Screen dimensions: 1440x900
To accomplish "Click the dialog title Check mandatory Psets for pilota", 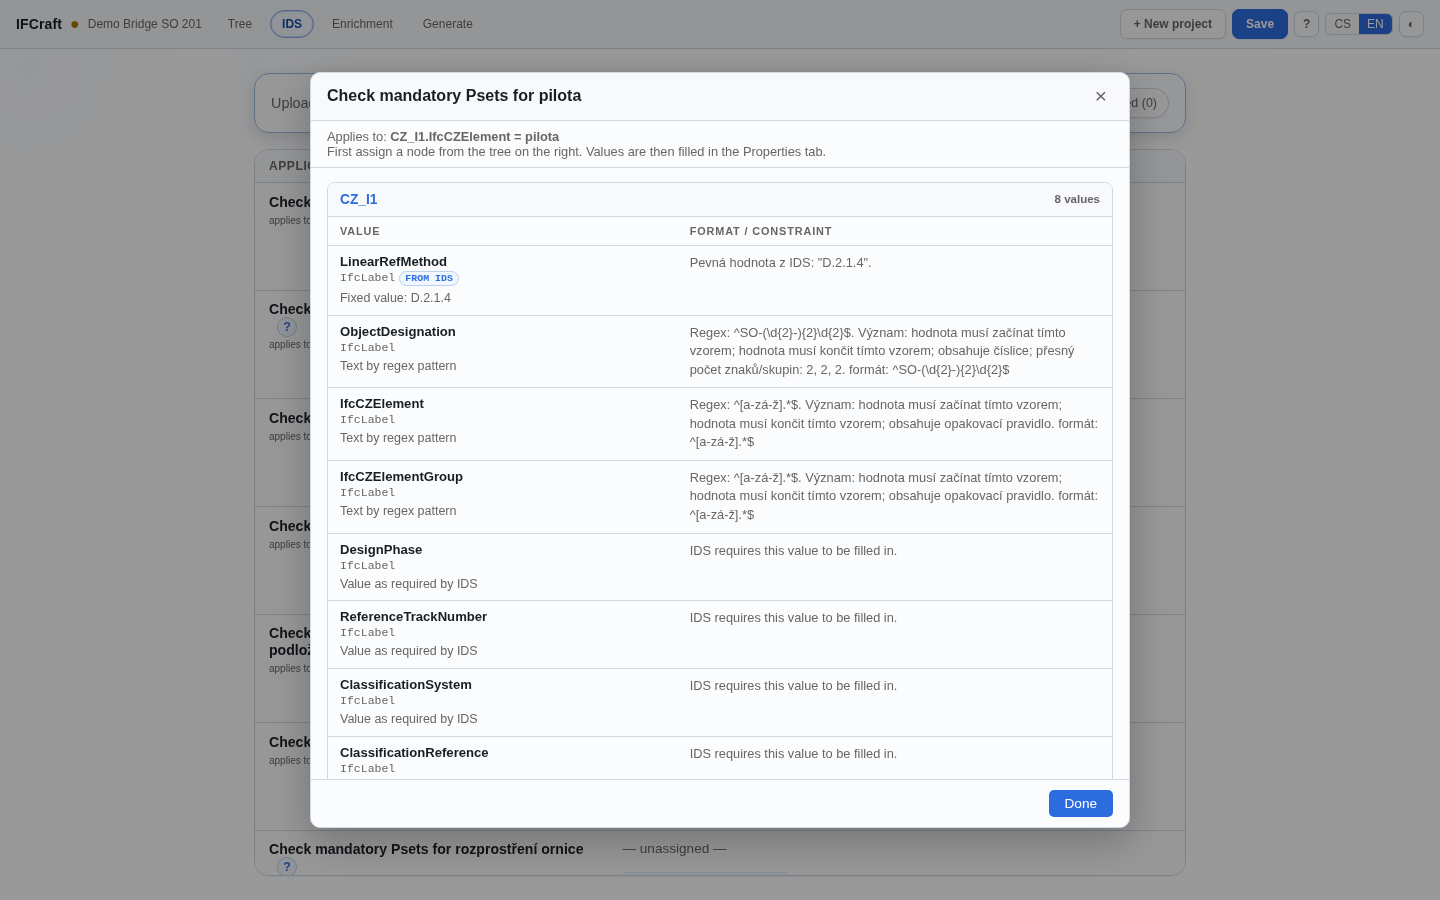I will tap(454, 96).
